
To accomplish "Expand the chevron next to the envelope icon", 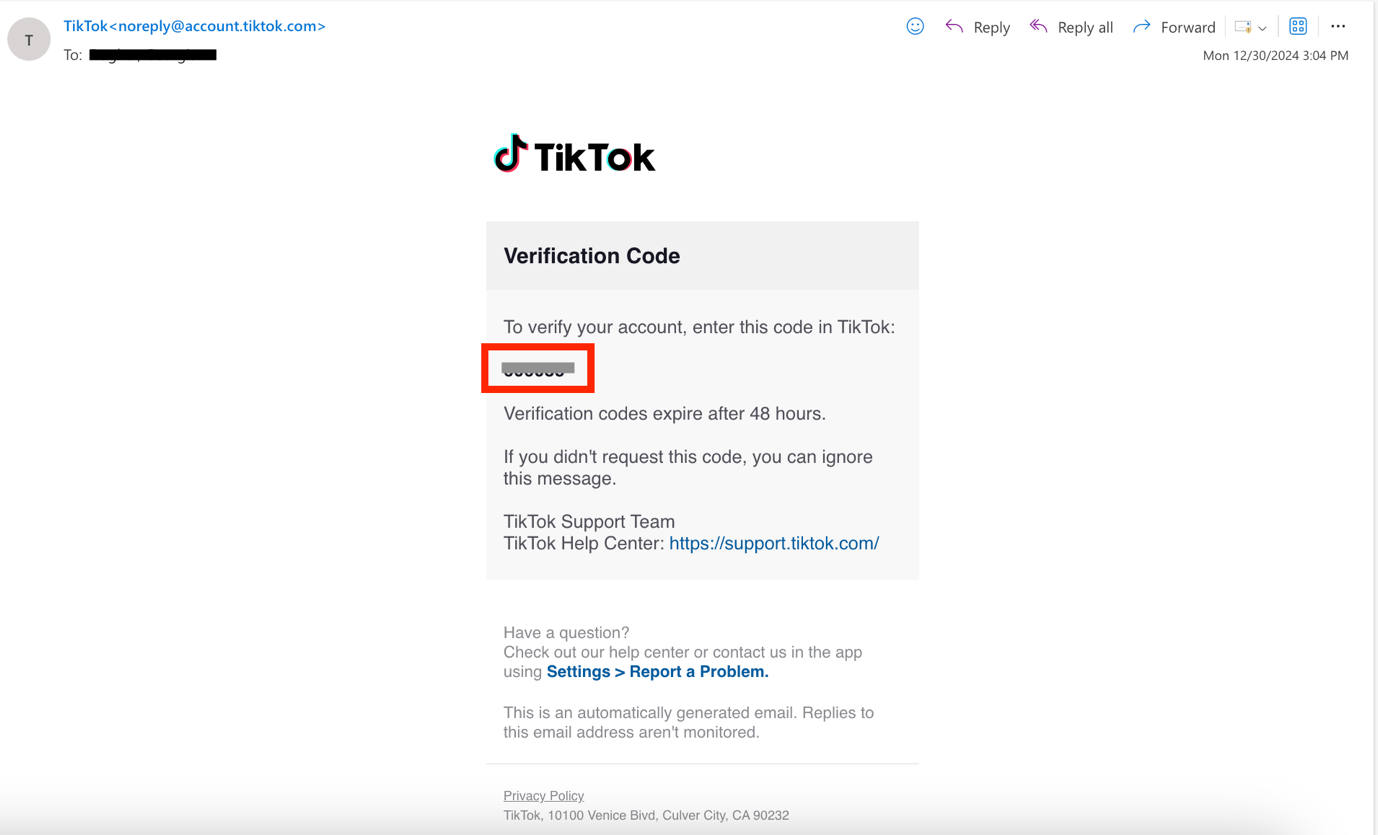I will [1262, 27].
